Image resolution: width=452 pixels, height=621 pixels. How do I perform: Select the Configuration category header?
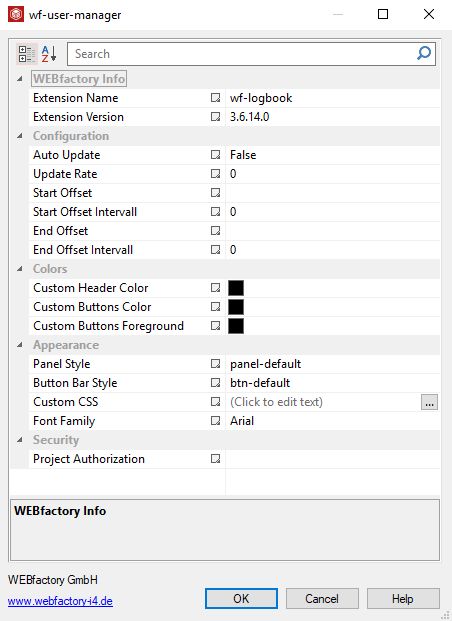pyautogui.click(x=71, y=136)
